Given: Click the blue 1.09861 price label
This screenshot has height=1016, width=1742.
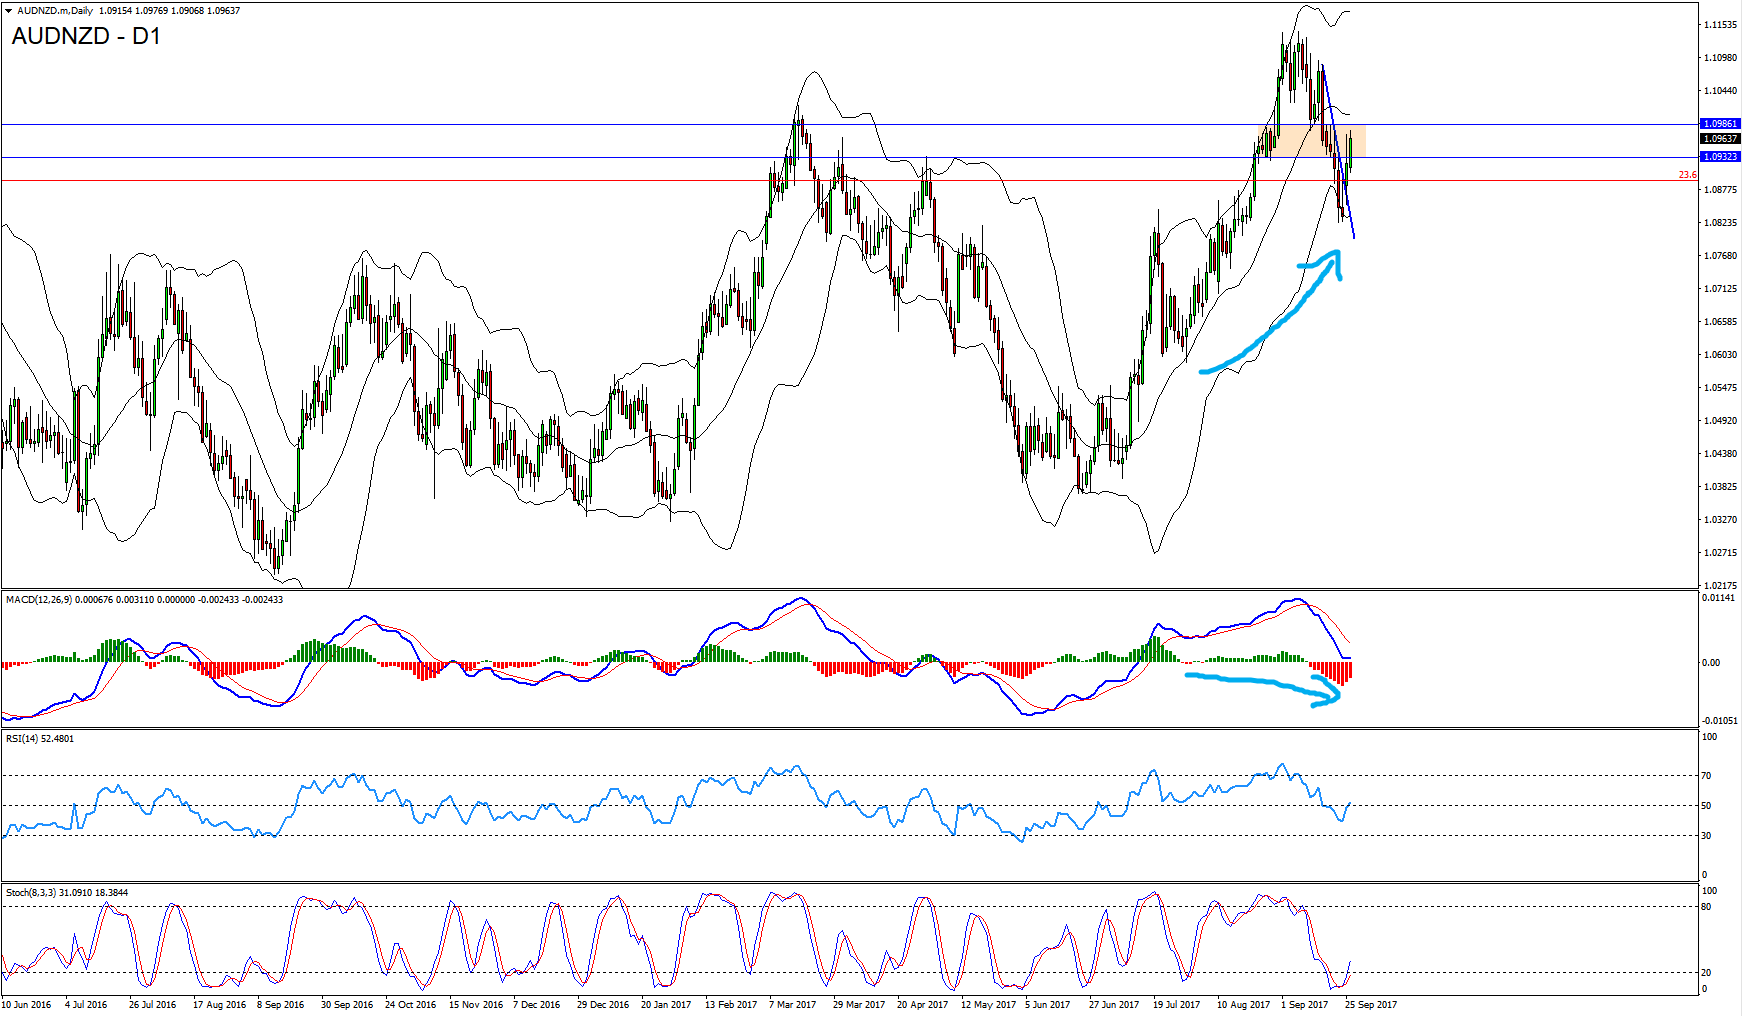Looking at the screenshot, I should (1720, 124).
